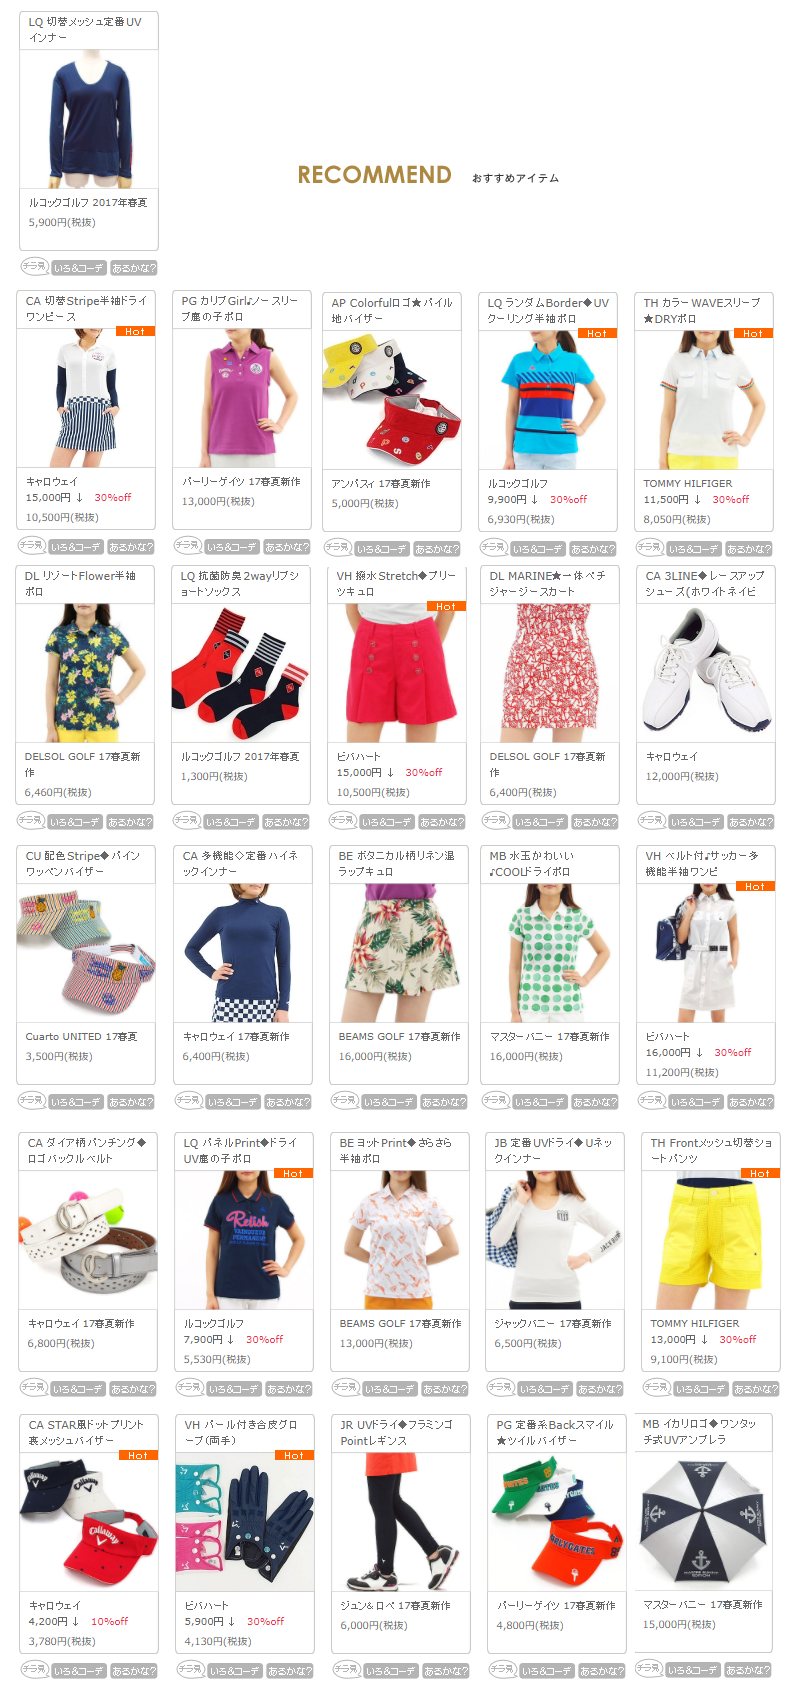Click あるかな? under PG purple sleeveless polo
The image size is (785, 1688).
pyautogui.click(x=287, y=547)
